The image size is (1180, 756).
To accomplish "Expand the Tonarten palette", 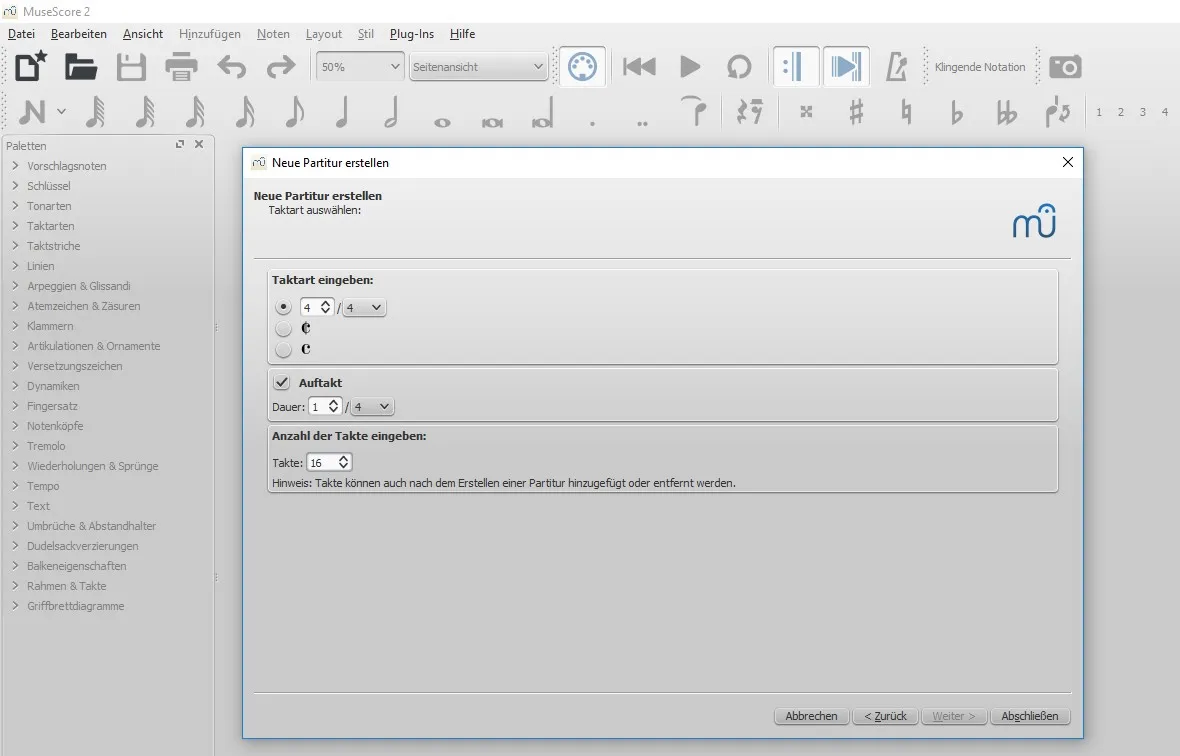I will coord(15,205).
